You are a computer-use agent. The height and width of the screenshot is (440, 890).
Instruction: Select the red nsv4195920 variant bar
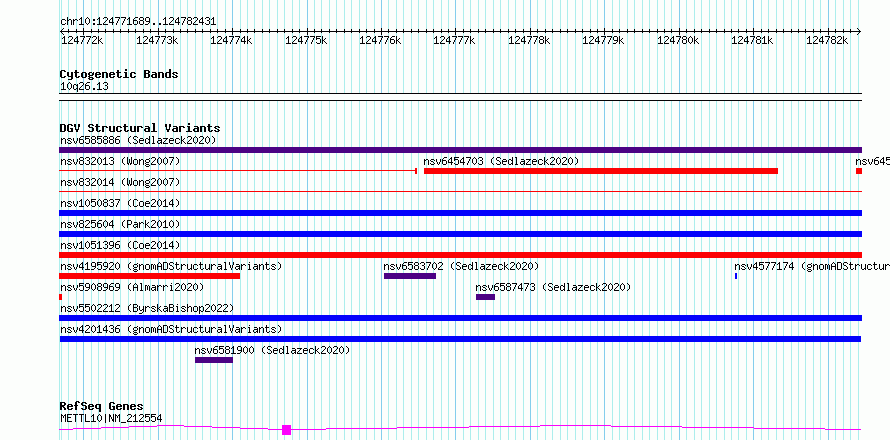tap(150, 276)
